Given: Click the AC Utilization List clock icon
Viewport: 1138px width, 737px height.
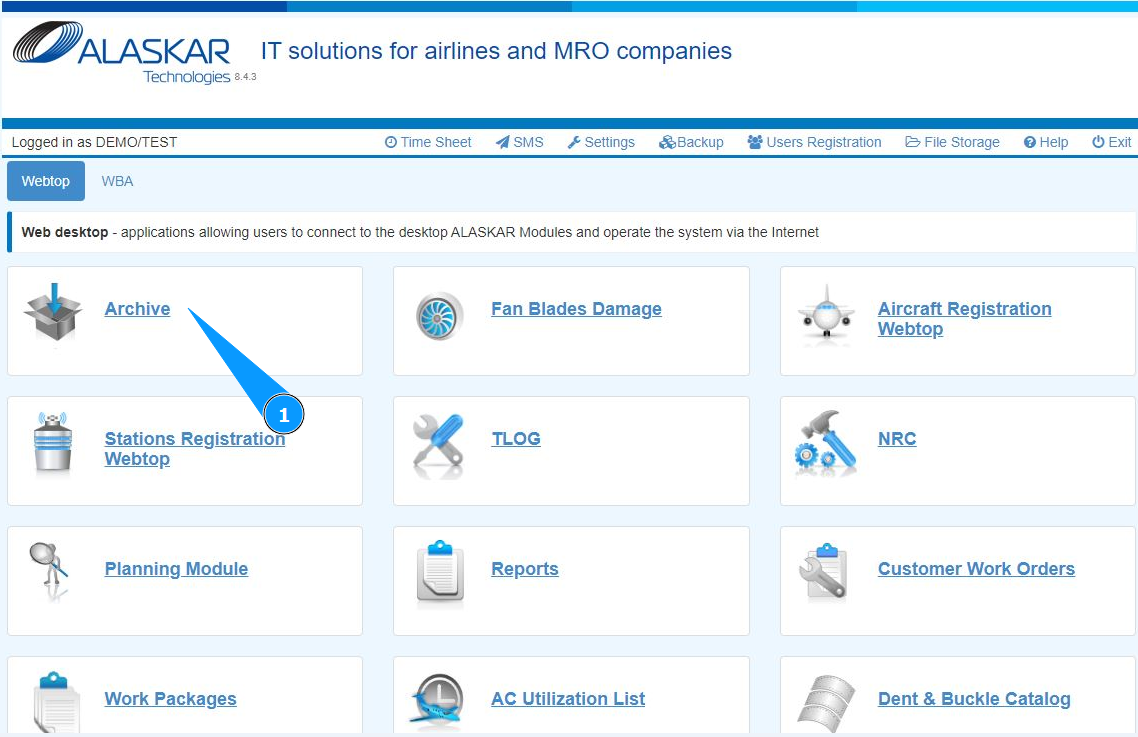Looking at the screenshot, I should (x=437, y=700).
